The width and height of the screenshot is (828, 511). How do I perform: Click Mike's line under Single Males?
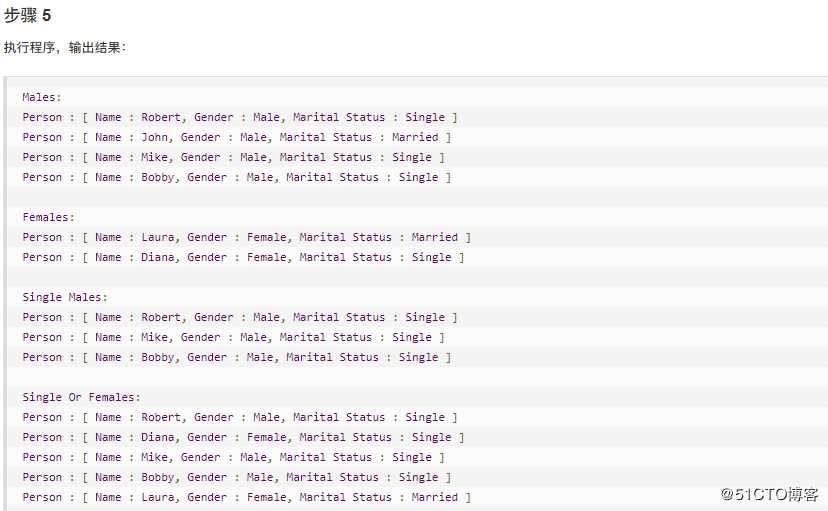(x=233, y=337)
